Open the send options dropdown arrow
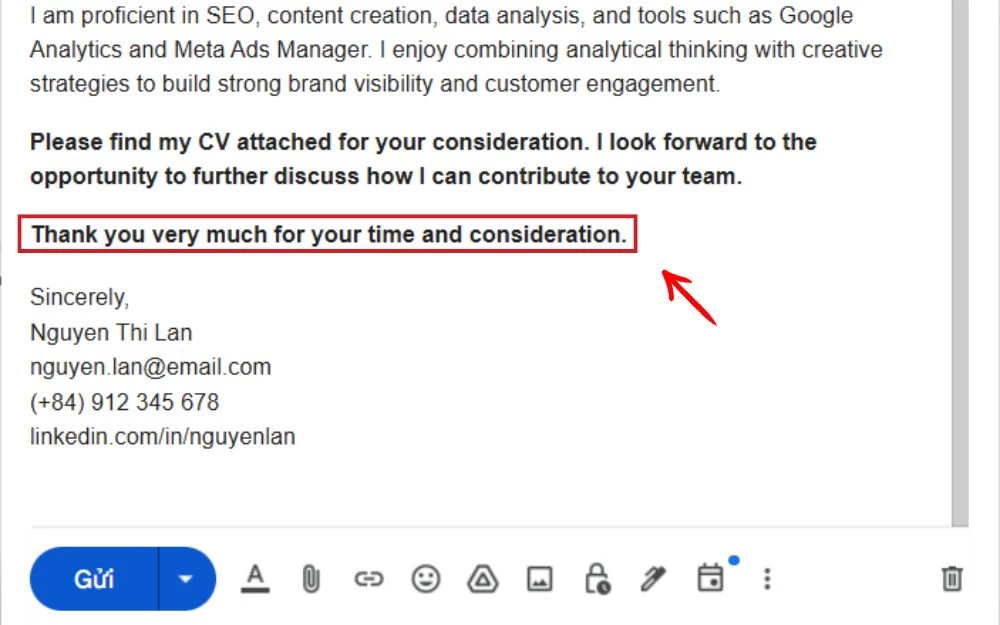Viewport: 1000px width, 625px height. click(x=186, y=579)
